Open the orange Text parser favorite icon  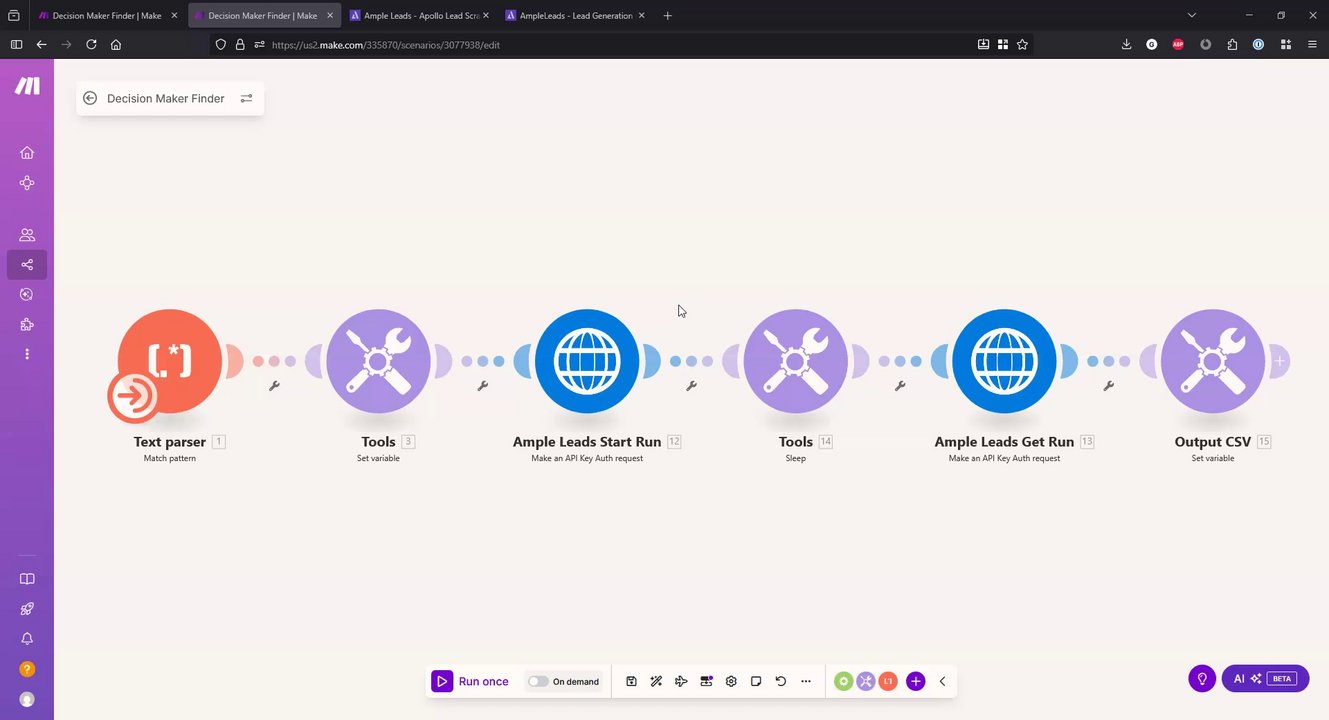tap(888, 681)
